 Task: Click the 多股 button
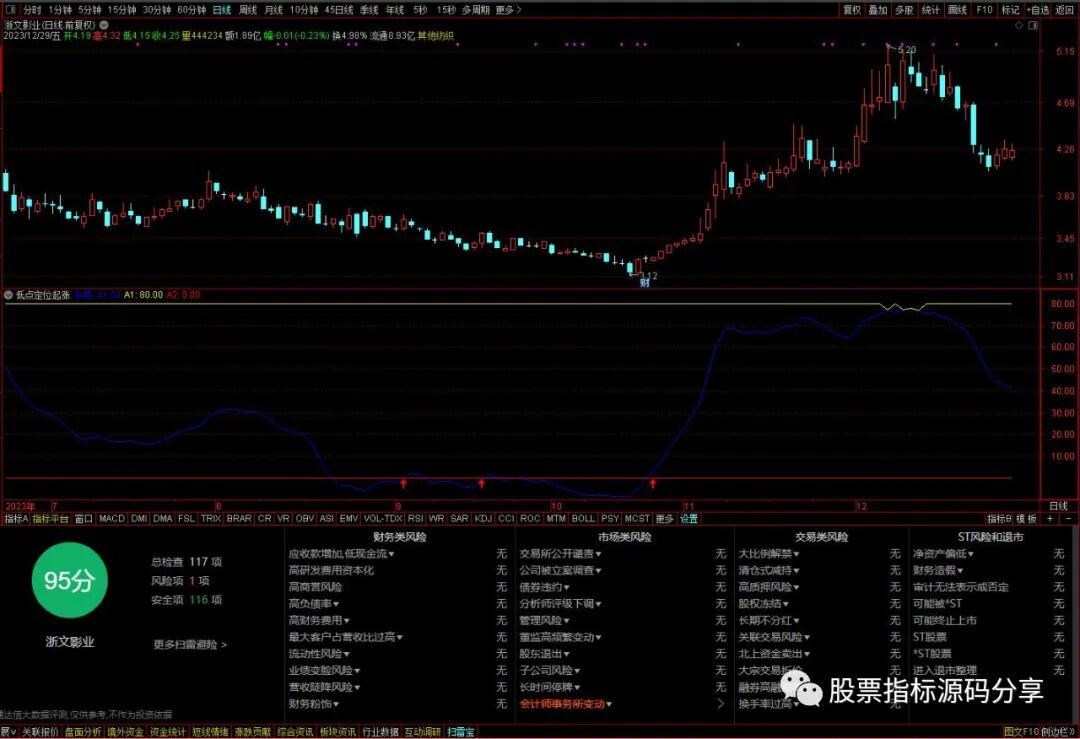point(904,10)
